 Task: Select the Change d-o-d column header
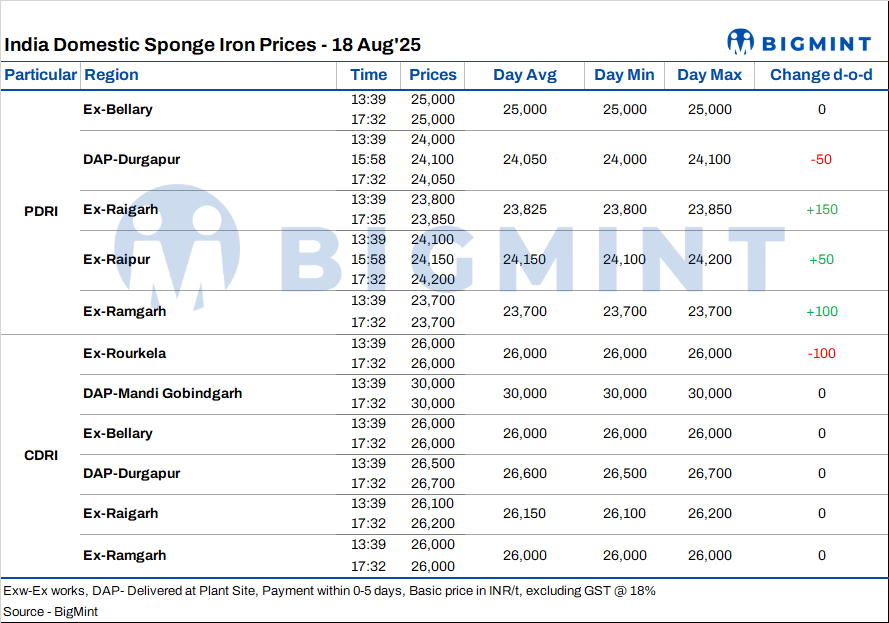pos(821,75)
